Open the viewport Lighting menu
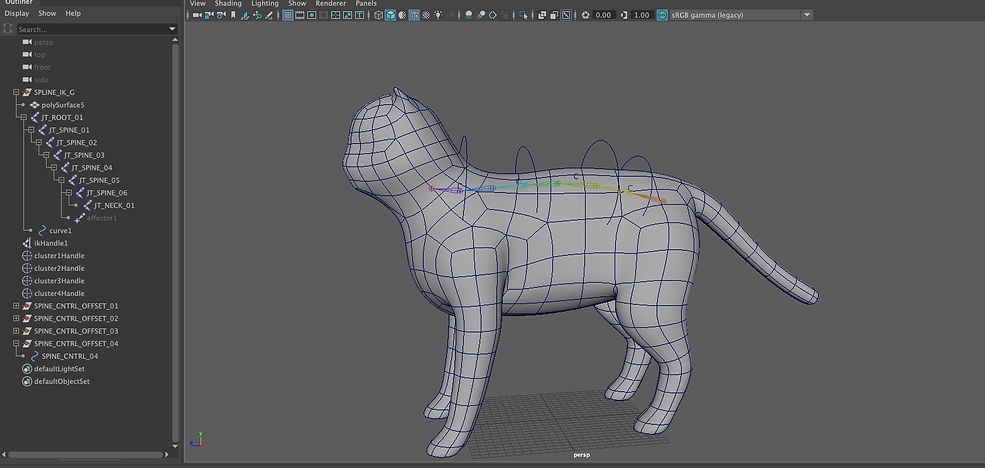Viewport: 985px width, 468px height. coord(265,3)
